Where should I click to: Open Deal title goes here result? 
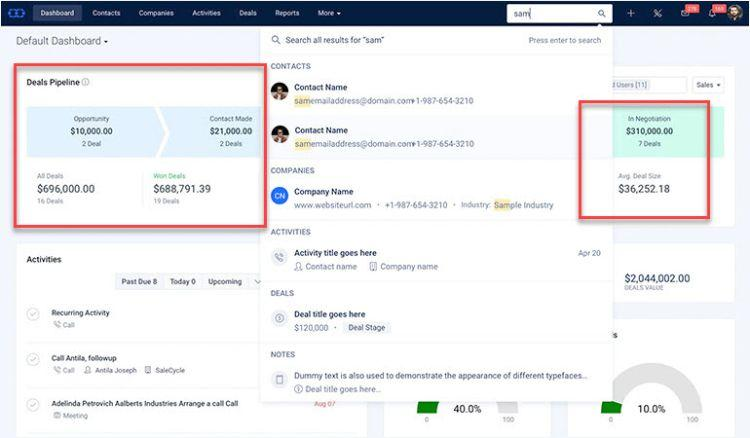click(436, 320)
